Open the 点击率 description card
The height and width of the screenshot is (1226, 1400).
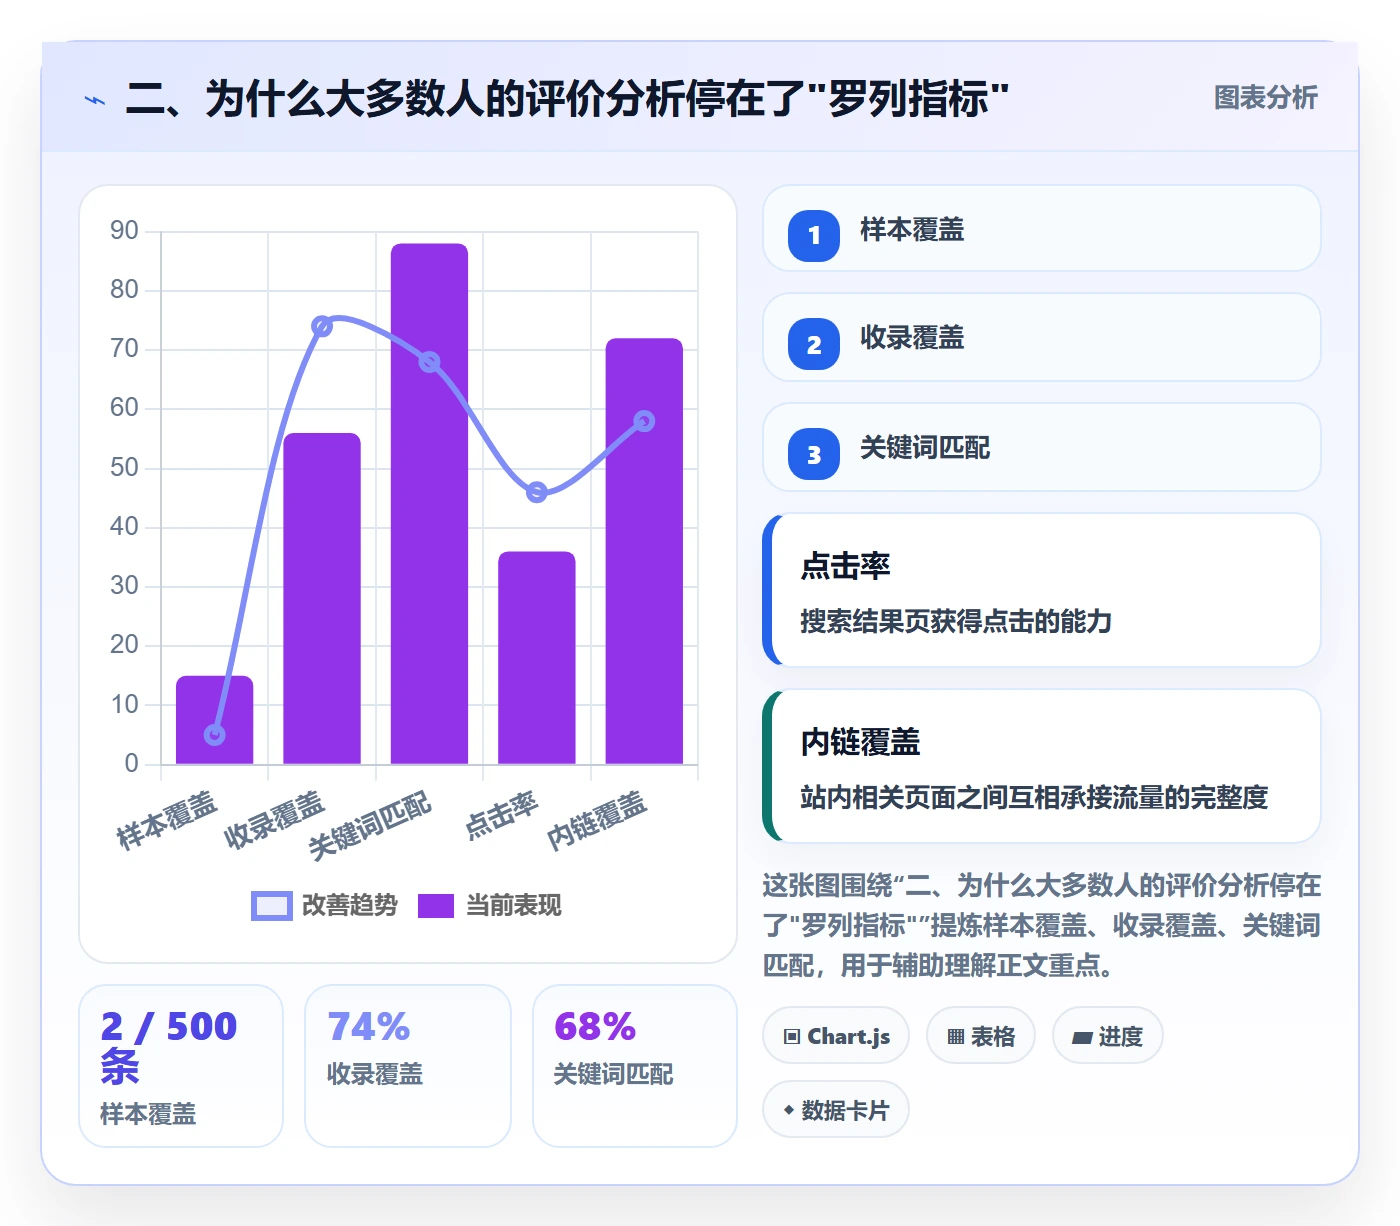[x=1041, y=590]
